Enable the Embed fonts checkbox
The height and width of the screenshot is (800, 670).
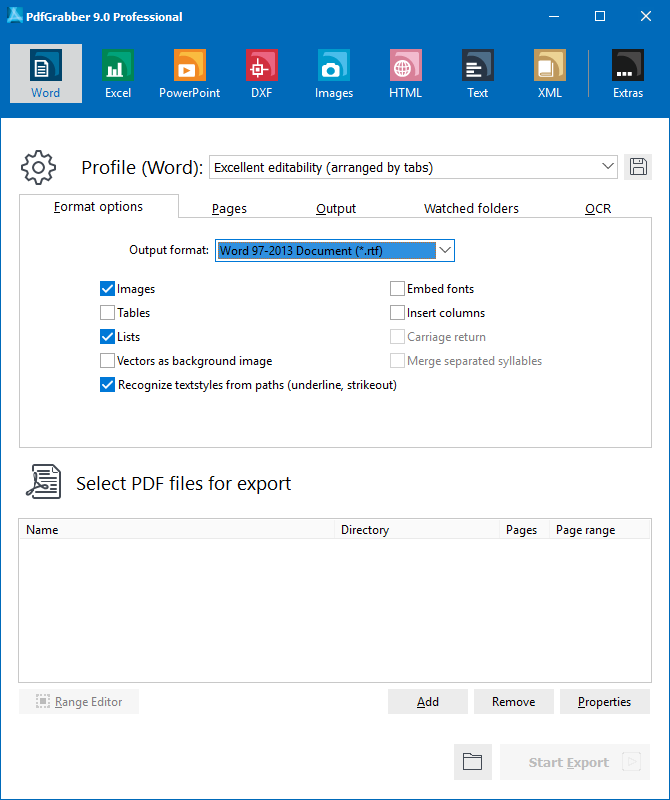coord(397,289)
